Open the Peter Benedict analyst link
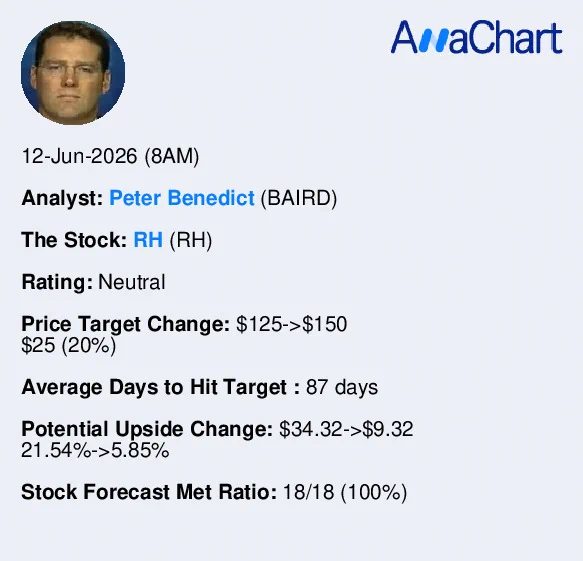 tap(182, 198)
